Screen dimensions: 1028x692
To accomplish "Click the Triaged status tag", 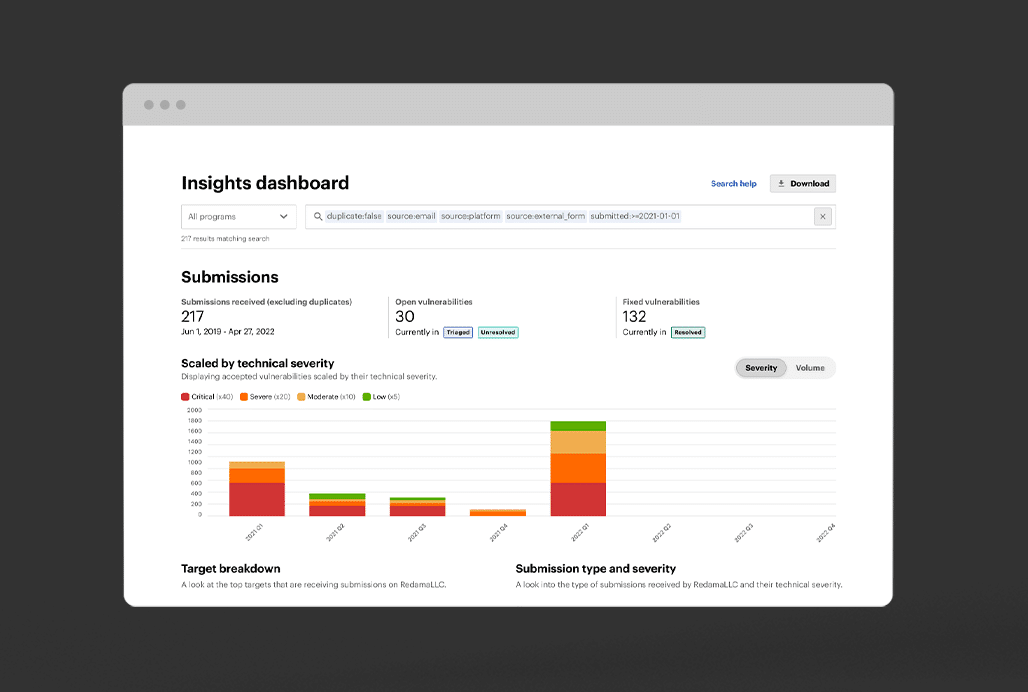I will pos(458,333).
